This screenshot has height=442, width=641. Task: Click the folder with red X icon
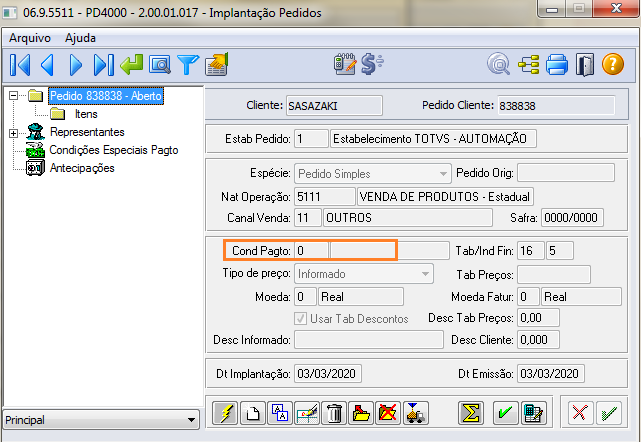coord(388,413)
